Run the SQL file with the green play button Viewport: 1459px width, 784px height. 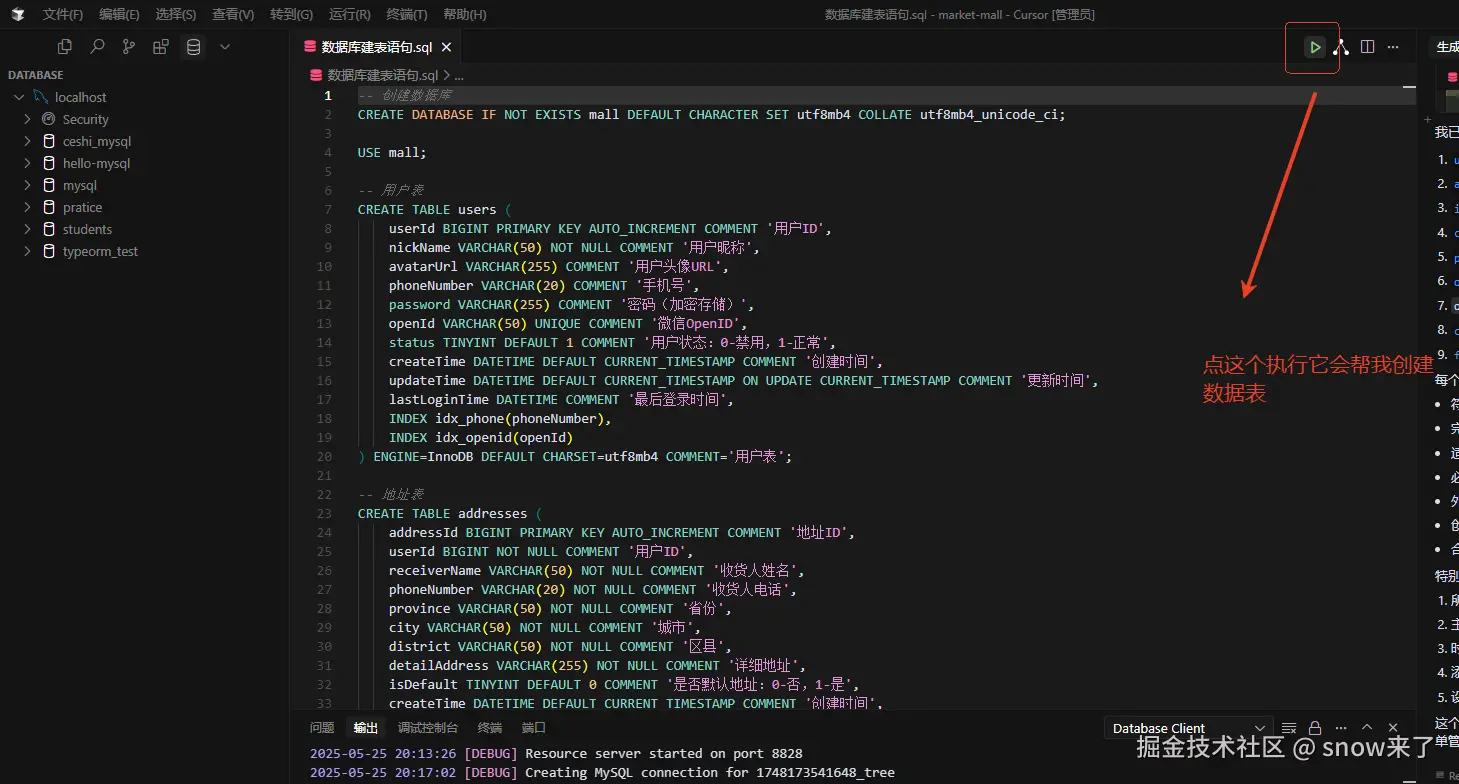pyautogui.click(x=1314, y=47)
